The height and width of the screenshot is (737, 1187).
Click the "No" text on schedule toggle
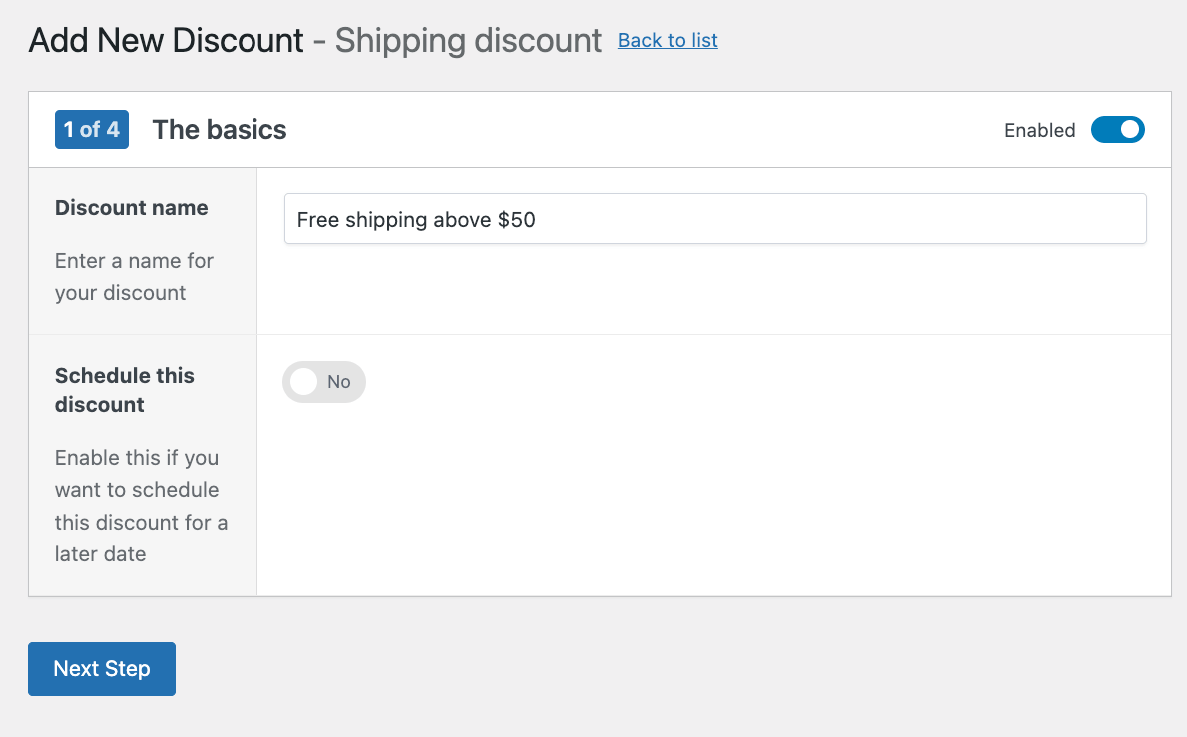pyautogui.click(x=339, y=382)
